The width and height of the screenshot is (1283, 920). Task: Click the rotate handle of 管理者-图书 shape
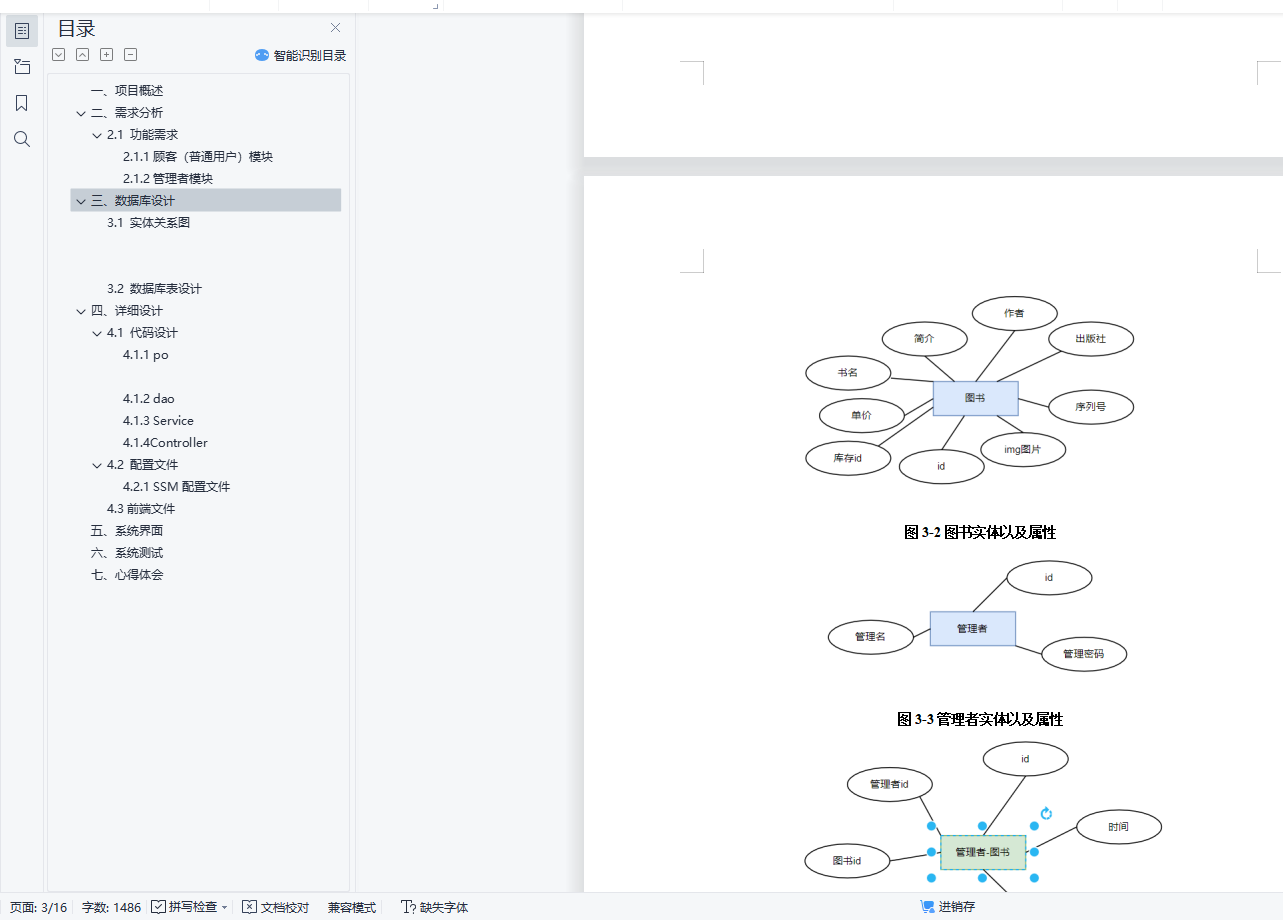point(1046,814)
